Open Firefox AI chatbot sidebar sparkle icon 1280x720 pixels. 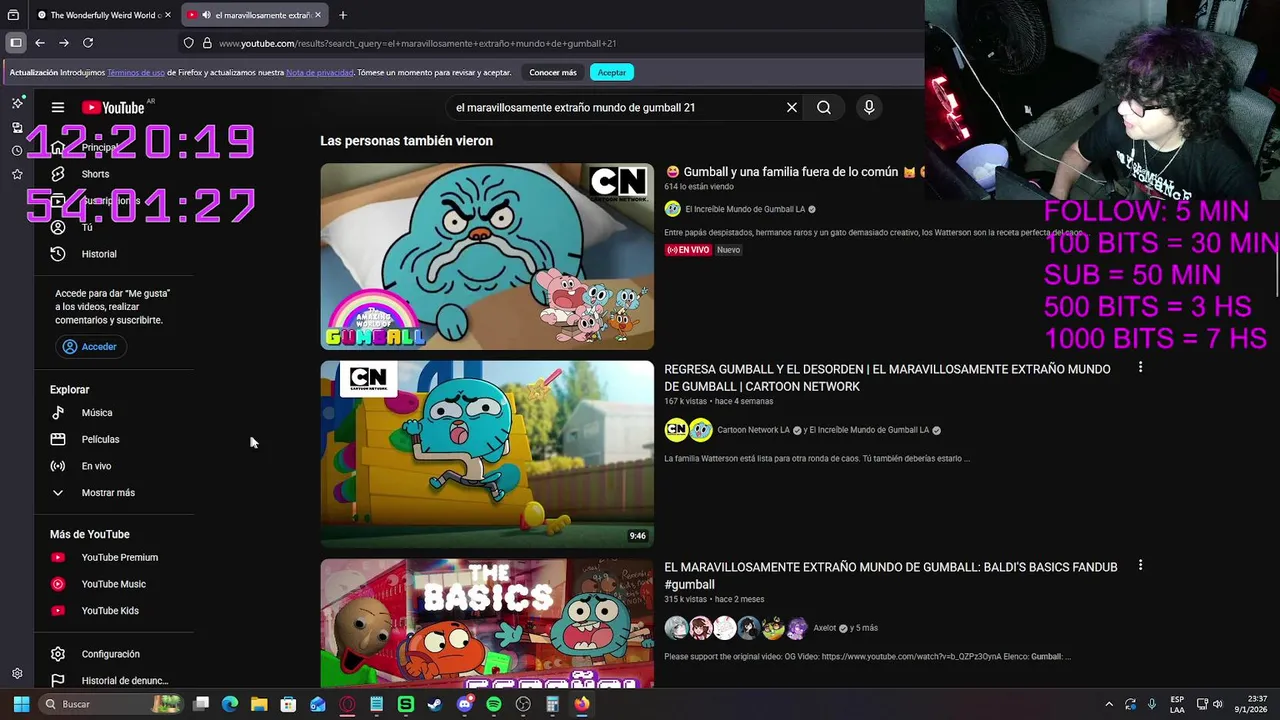click(17, 103)
